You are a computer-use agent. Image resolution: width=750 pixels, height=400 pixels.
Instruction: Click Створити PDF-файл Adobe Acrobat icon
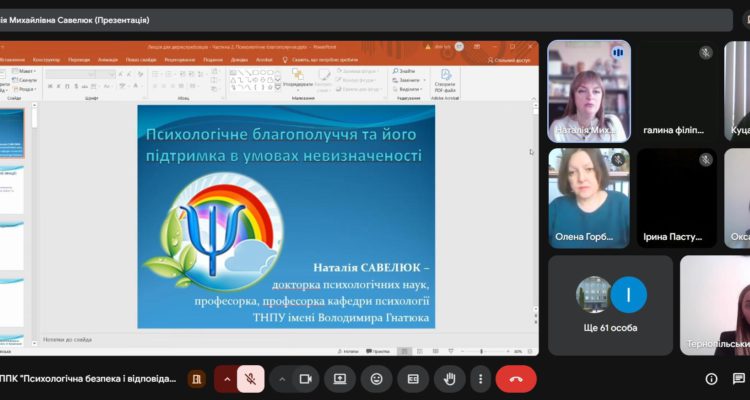446,80
